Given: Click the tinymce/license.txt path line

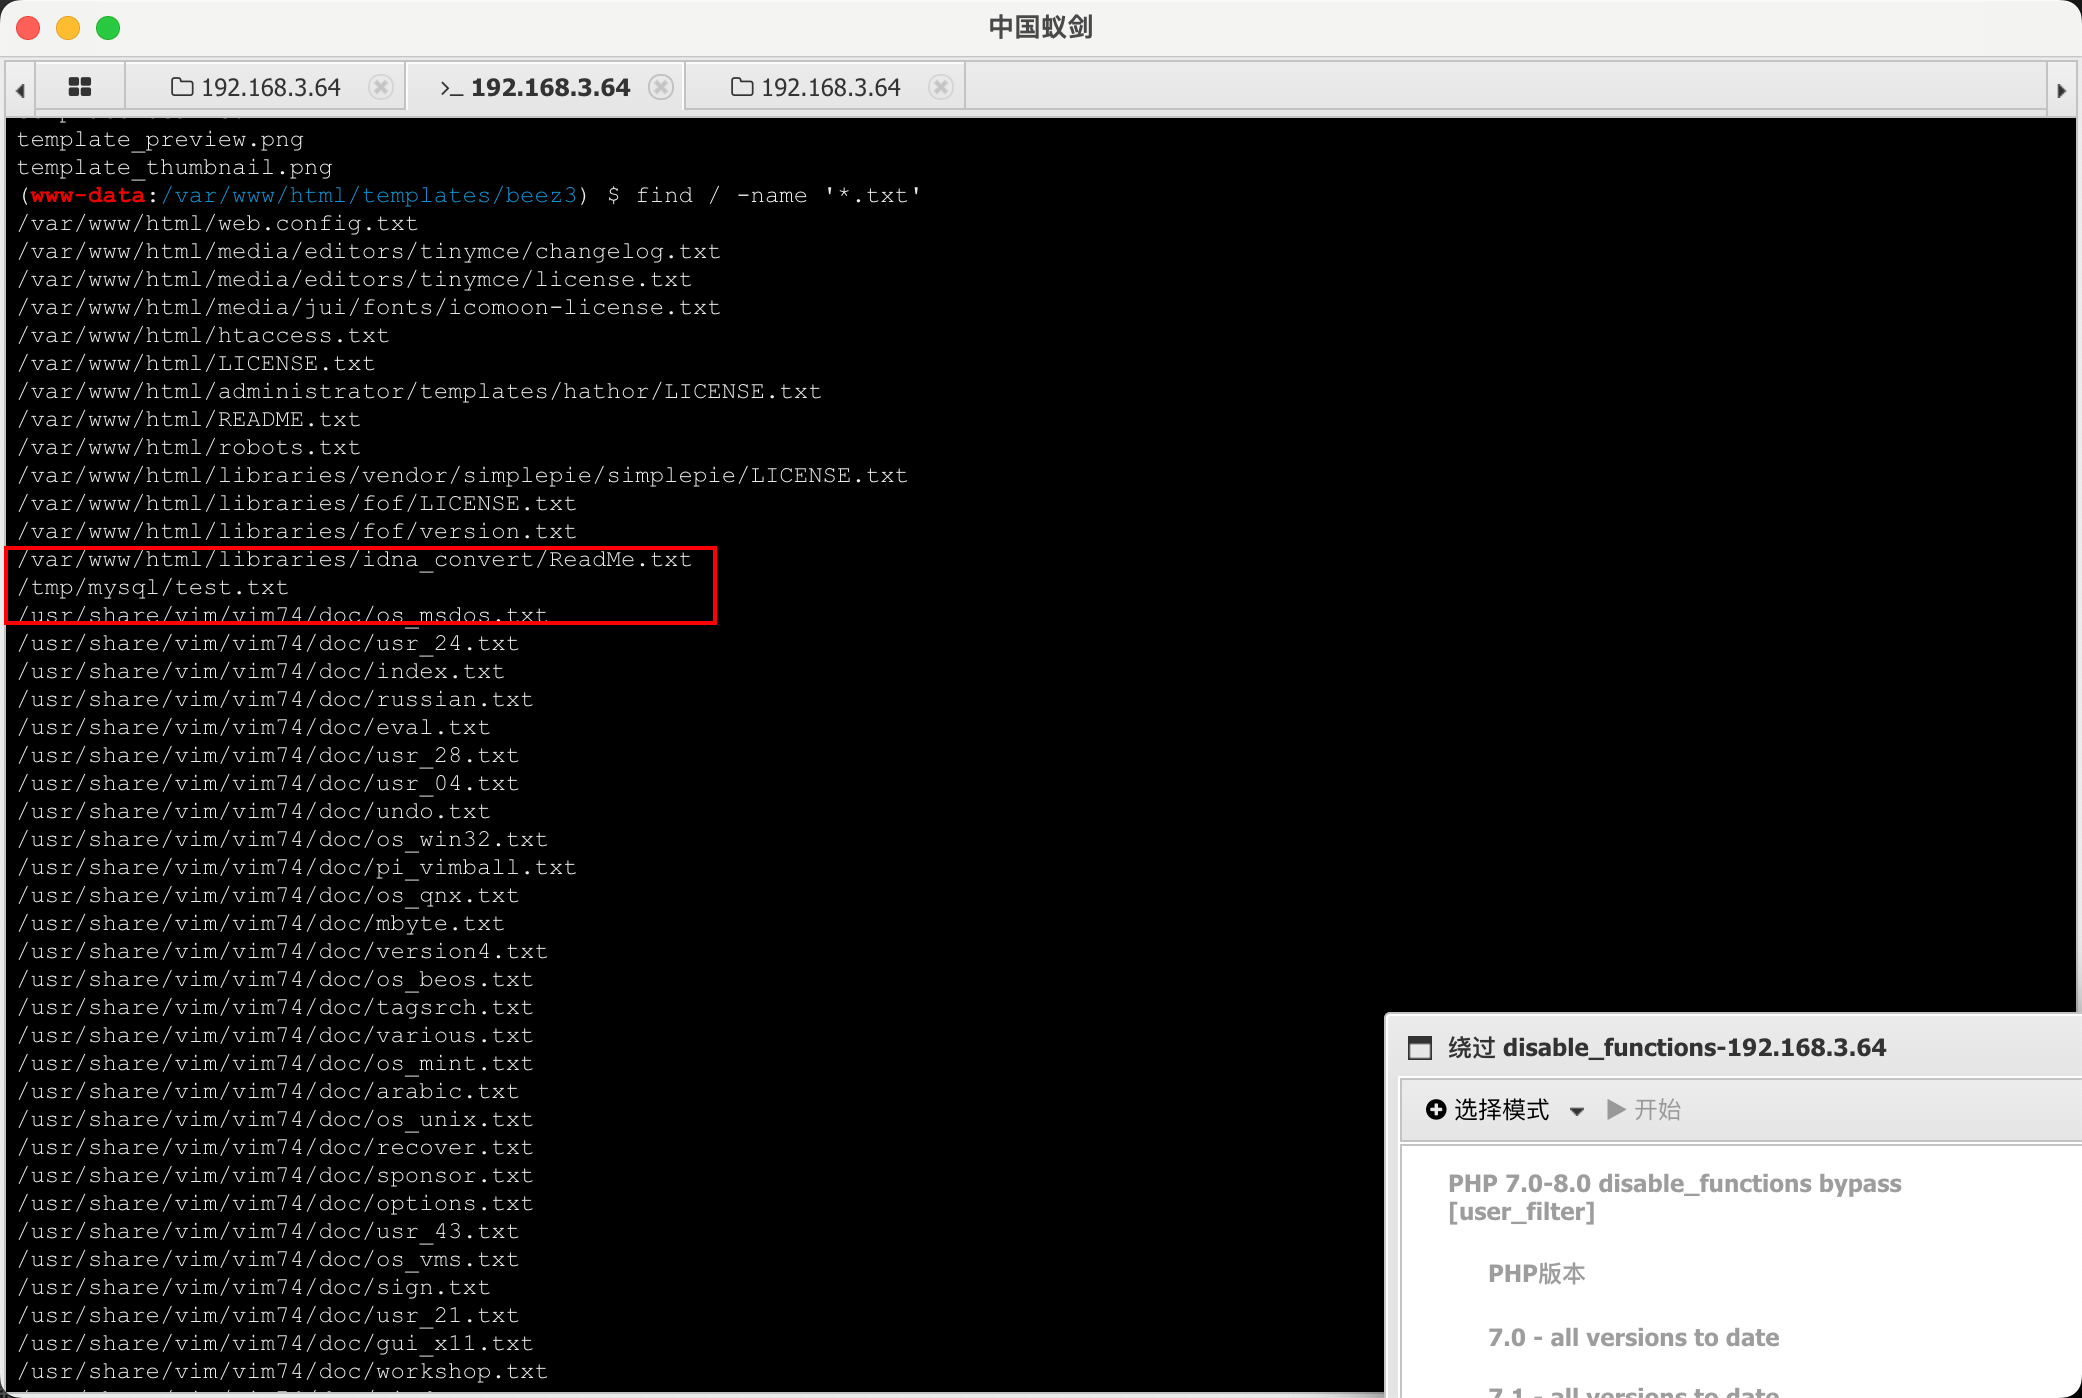Looking at the screenshot, I should pos(355,279).
